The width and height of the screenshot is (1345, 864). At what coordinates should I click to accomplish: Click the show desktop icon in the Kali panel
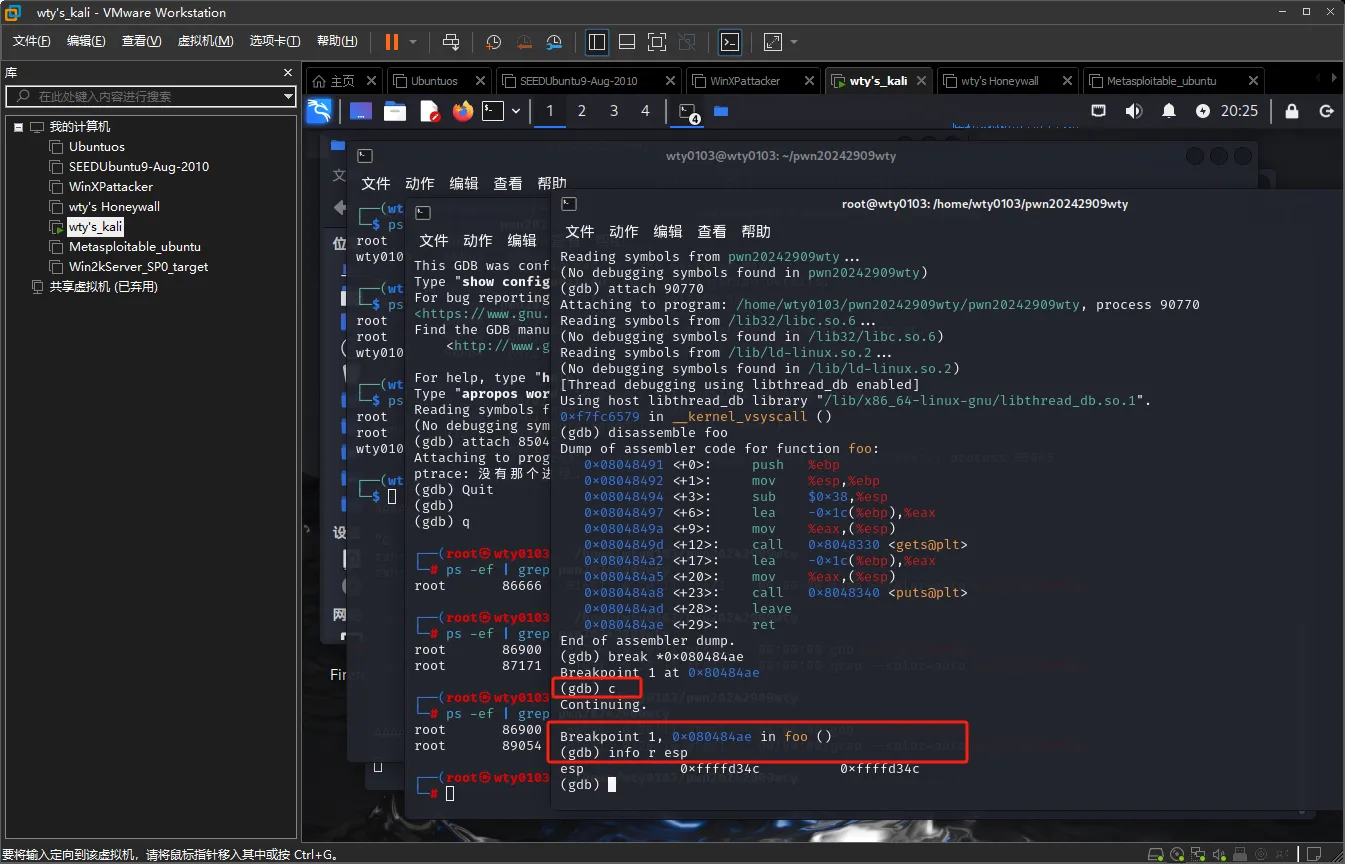361,111
